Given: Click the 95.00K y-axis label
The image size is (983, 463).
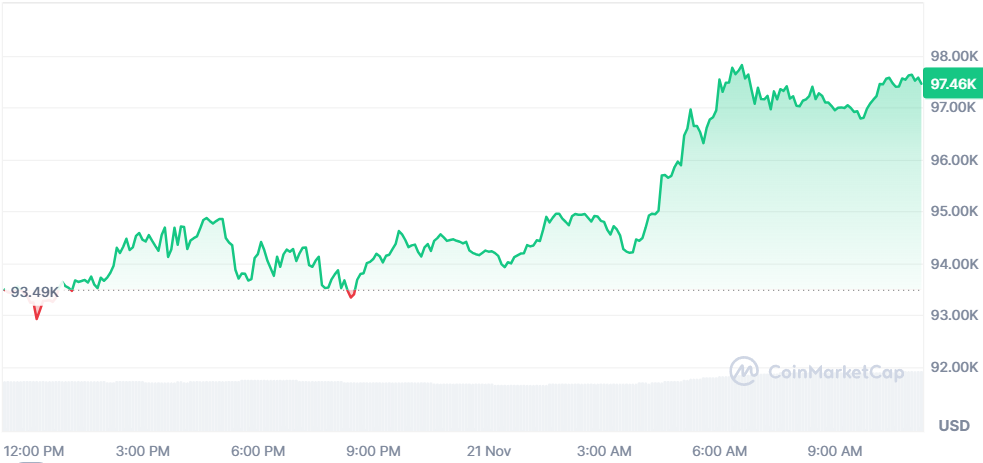Looking at the screenshot, I should pos(954,212).
